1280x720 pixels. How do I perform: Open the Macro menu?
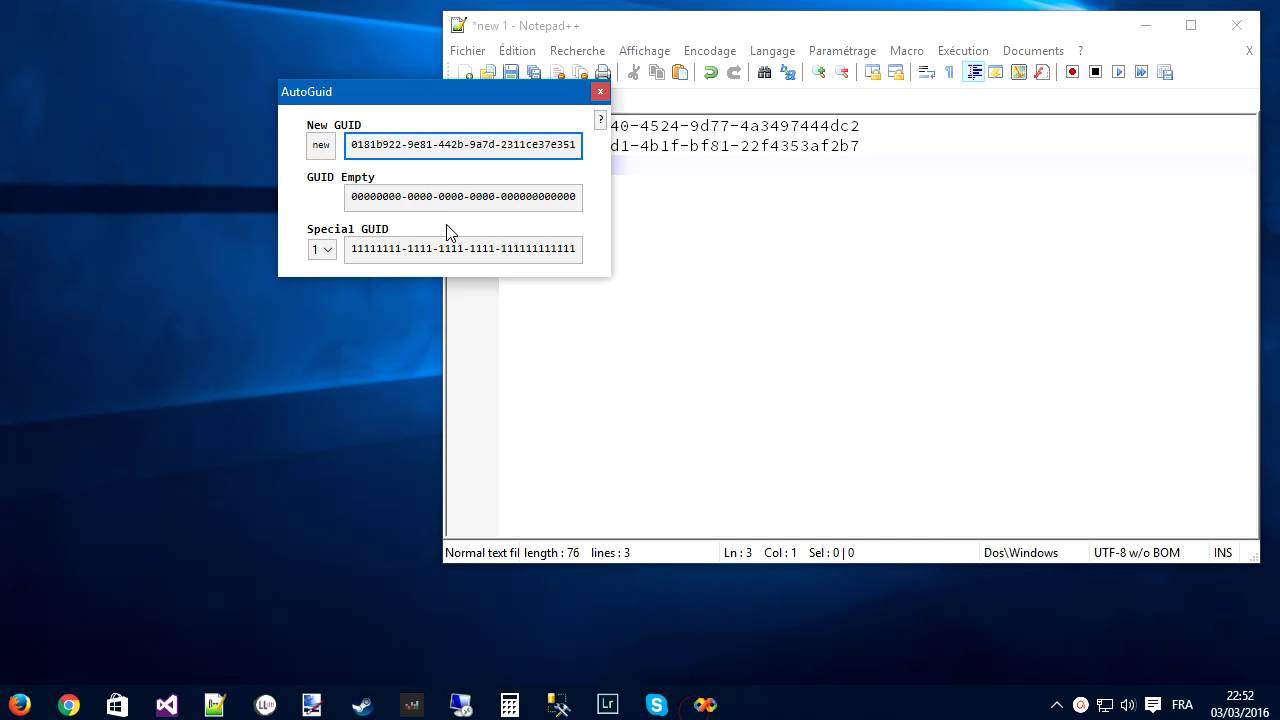tap(906, 51)
